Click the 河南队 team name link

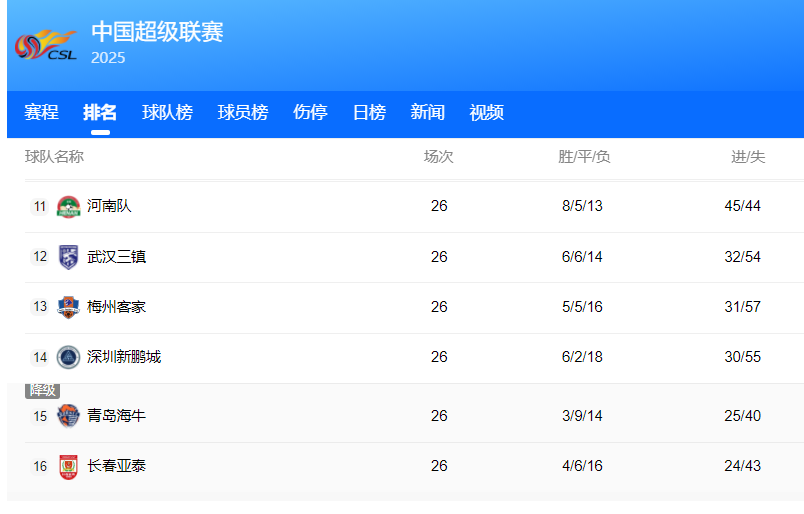[x=109, y=207]
